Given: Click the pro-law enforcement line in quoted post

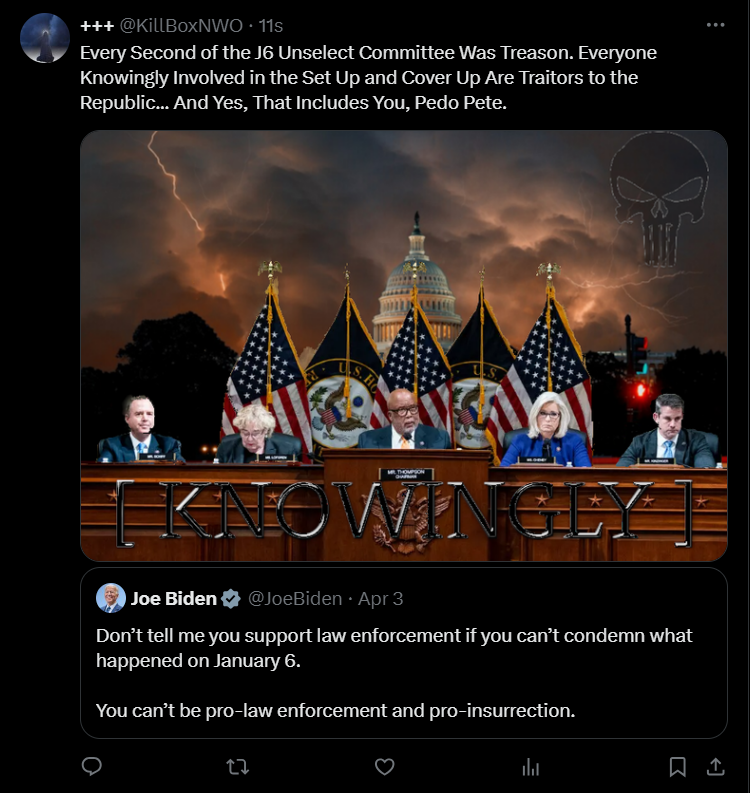Looking at the screenshot, I should coord(335,711).
